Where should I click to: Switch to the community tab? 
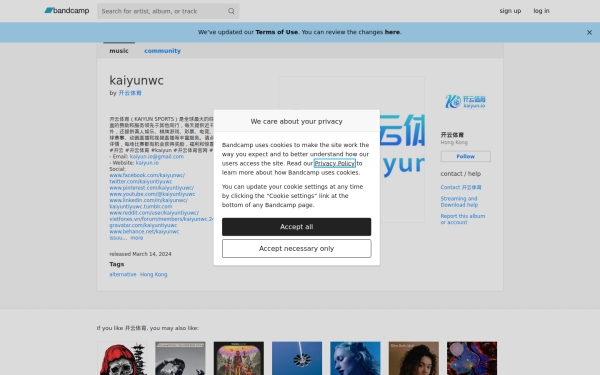(162, 51)
